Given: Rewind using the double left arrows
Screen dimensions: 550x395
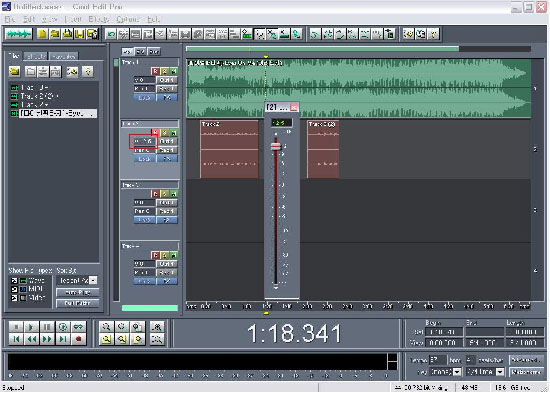Looking at the screenshot, I should point(31,339).
